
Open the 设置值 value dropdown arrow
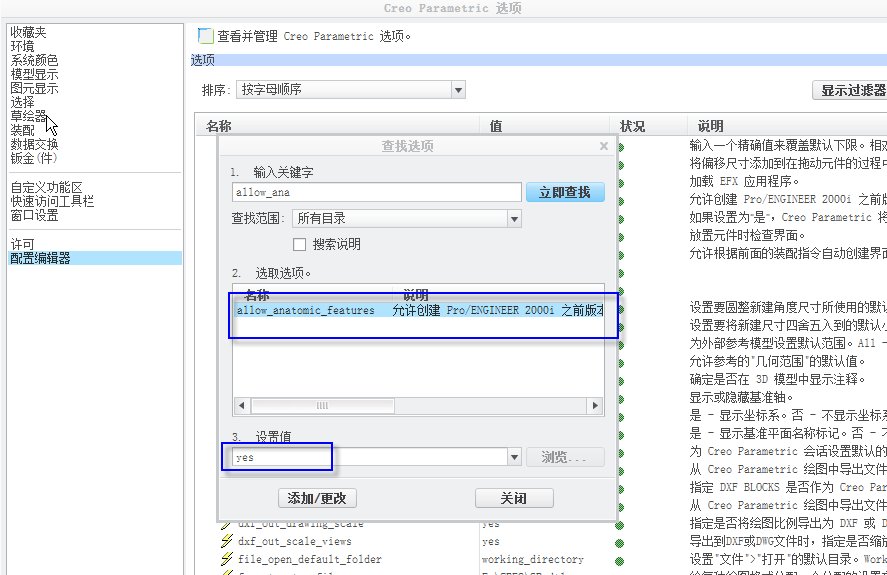pos(514,457)
